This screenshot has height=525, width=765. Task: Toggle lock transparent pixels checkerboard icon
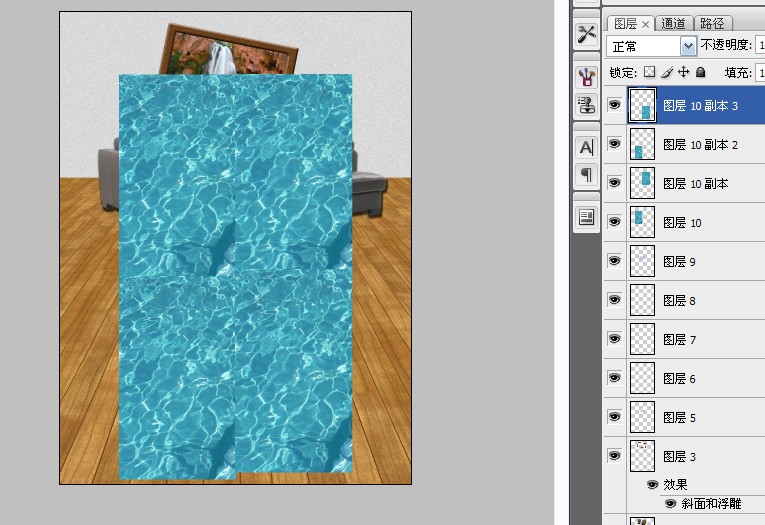coord(649,72)
